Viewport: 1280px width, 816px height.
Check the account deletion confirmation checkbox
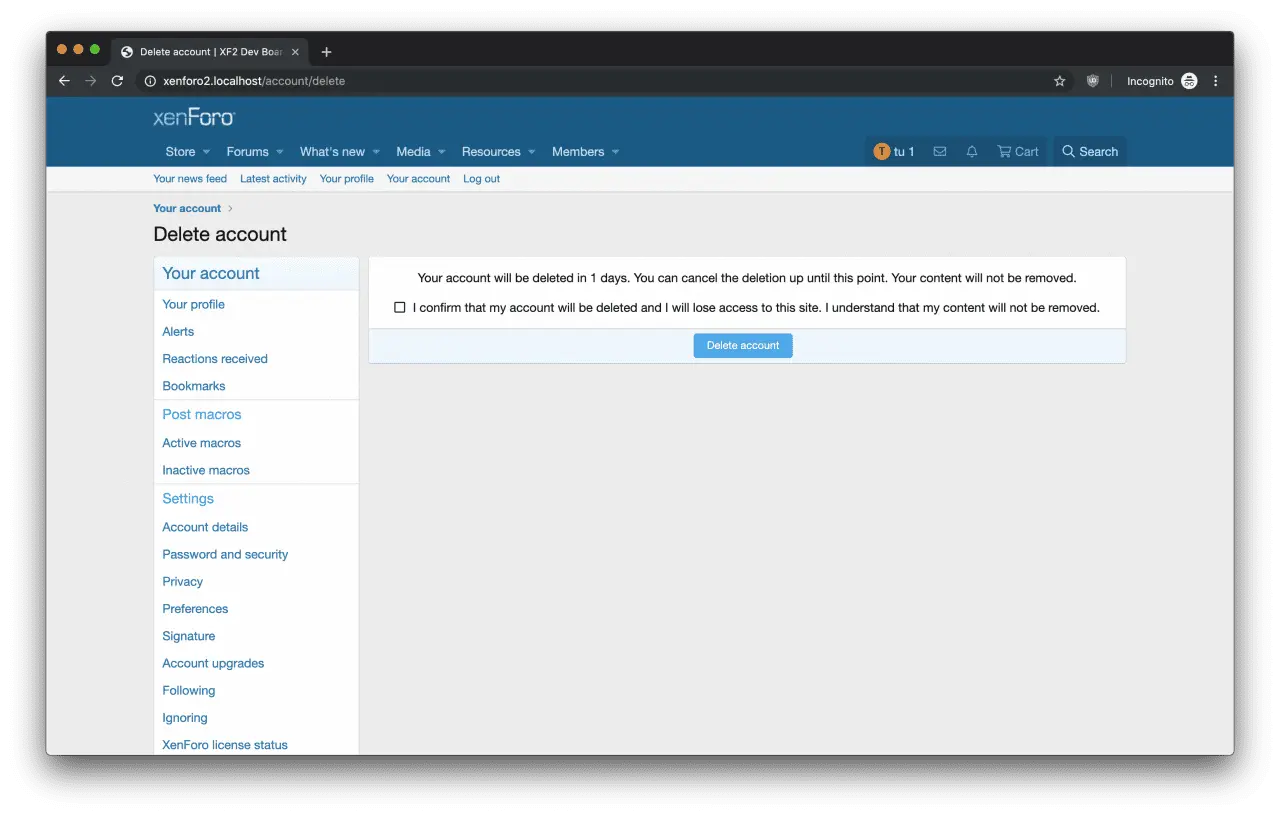point(400,308)
